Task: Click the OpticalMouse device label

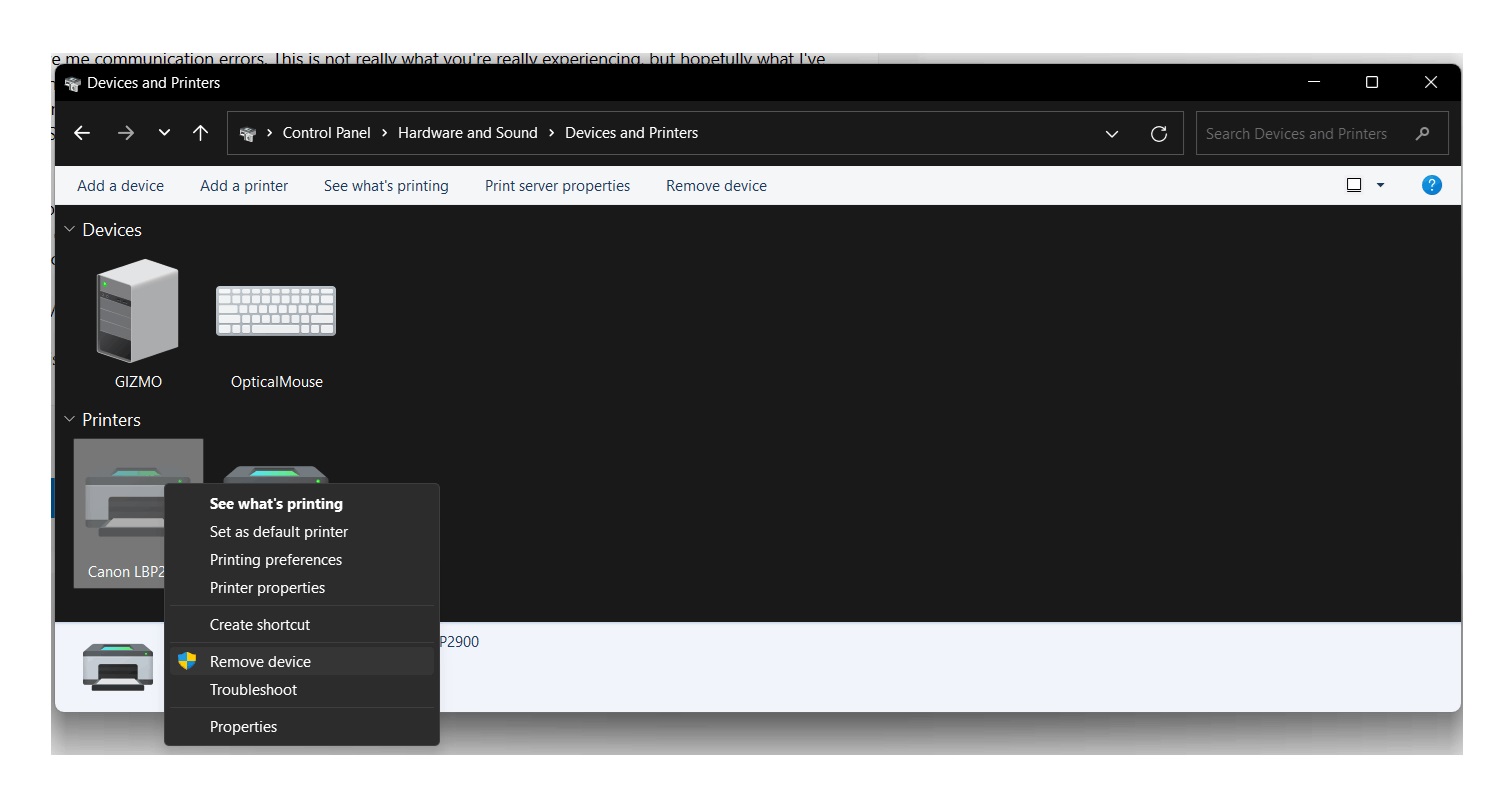Action: [x=277, y=382]
